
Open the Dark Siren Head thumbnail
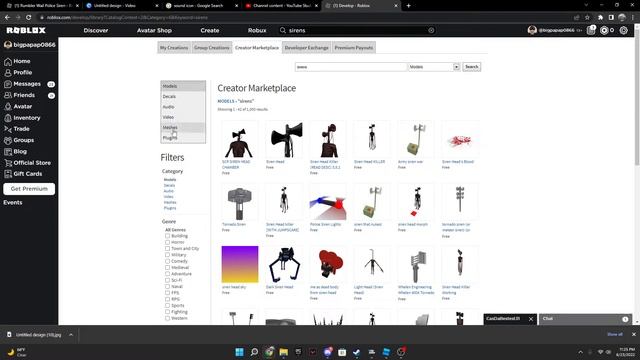[x=284, y=264]
